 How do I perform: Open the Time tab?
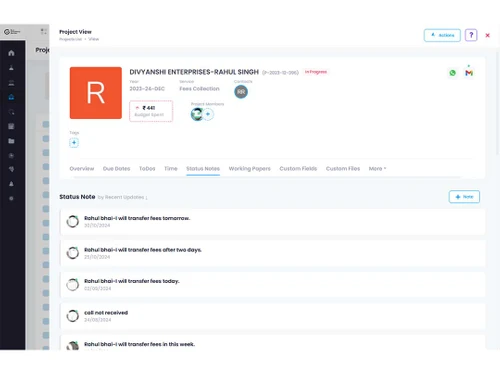(171, 169)
